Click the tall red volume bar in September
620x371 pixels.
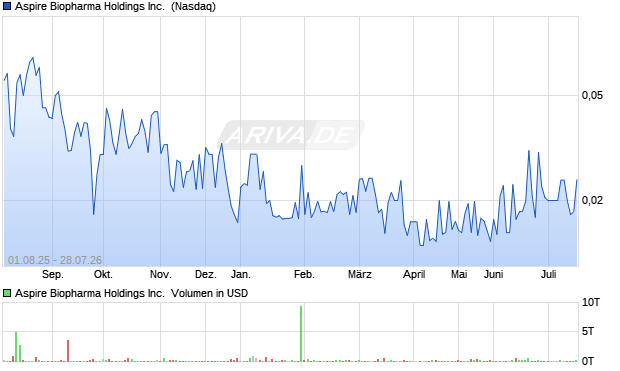click(x=68, y=351)
